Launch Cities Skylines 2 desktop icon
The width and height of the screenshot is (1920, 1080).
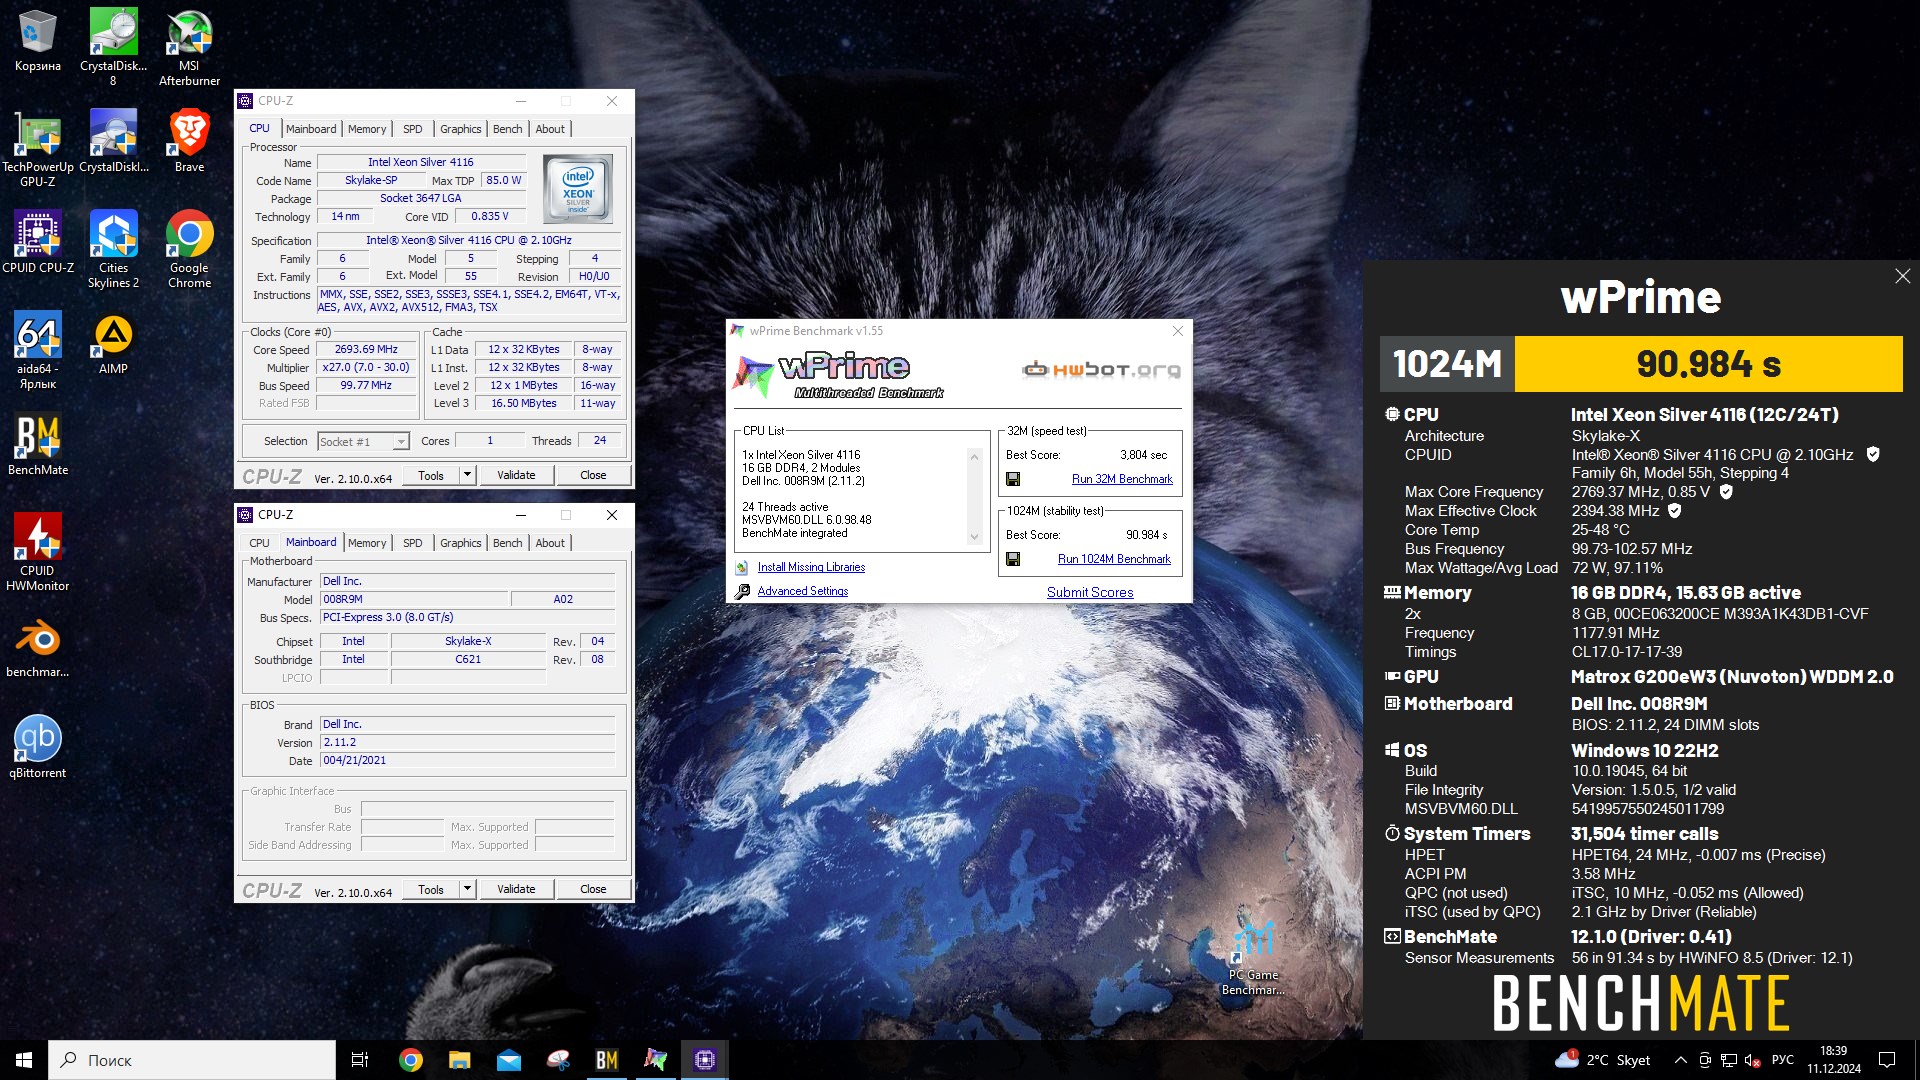pyautogui.click(x=113, y=248)
